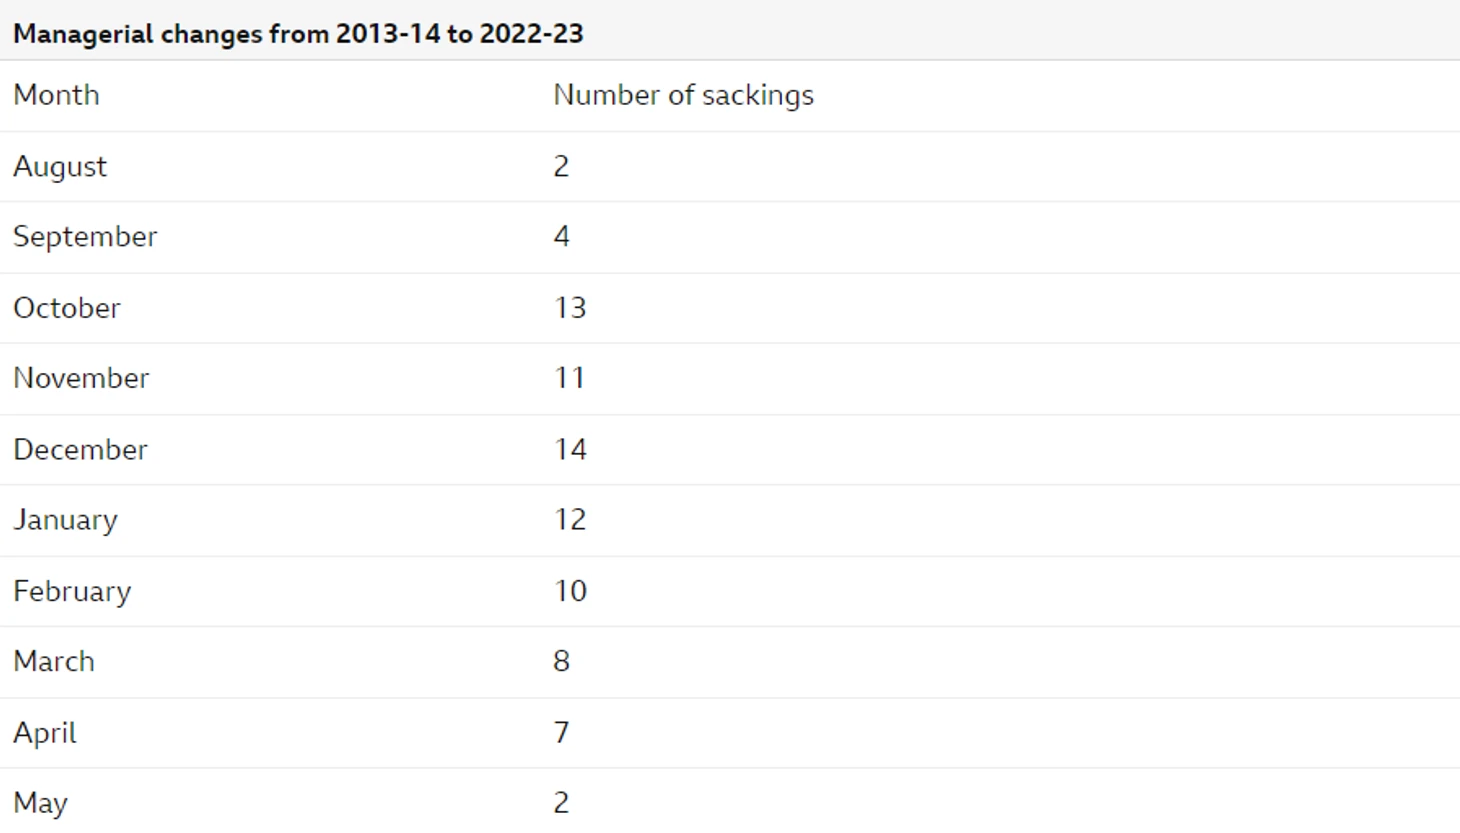This screenshot has height=833, width=1460.
Task: Select the "April" month cell
Action: pyautogui.click(x=45, y=733)
